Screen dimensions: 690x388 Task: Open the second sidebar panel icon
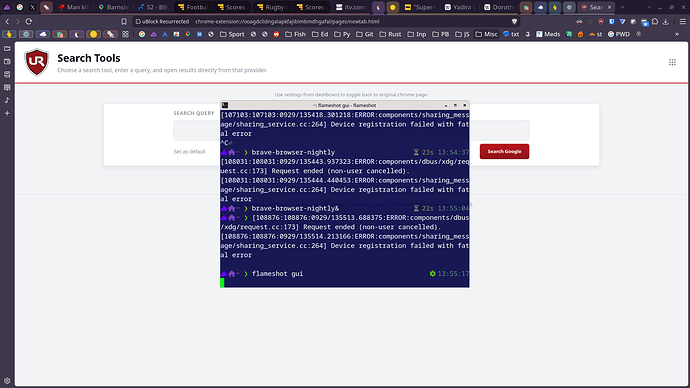click(7, 62)
